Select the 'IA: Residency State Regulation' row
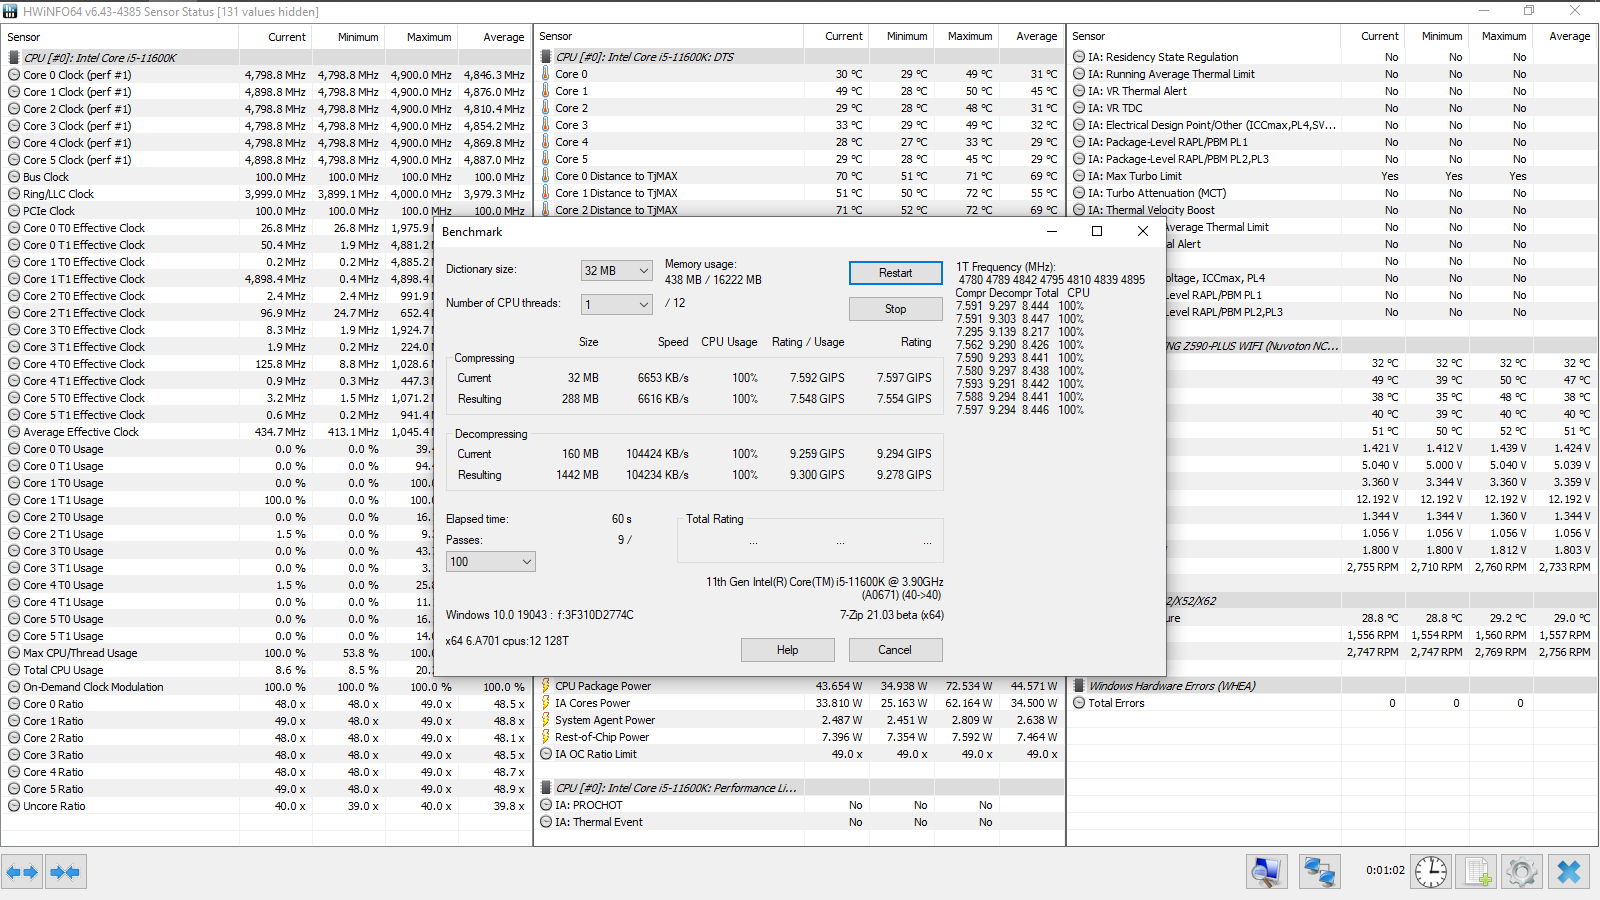Screen dimensions: 1600x900 coord(1333,57)
